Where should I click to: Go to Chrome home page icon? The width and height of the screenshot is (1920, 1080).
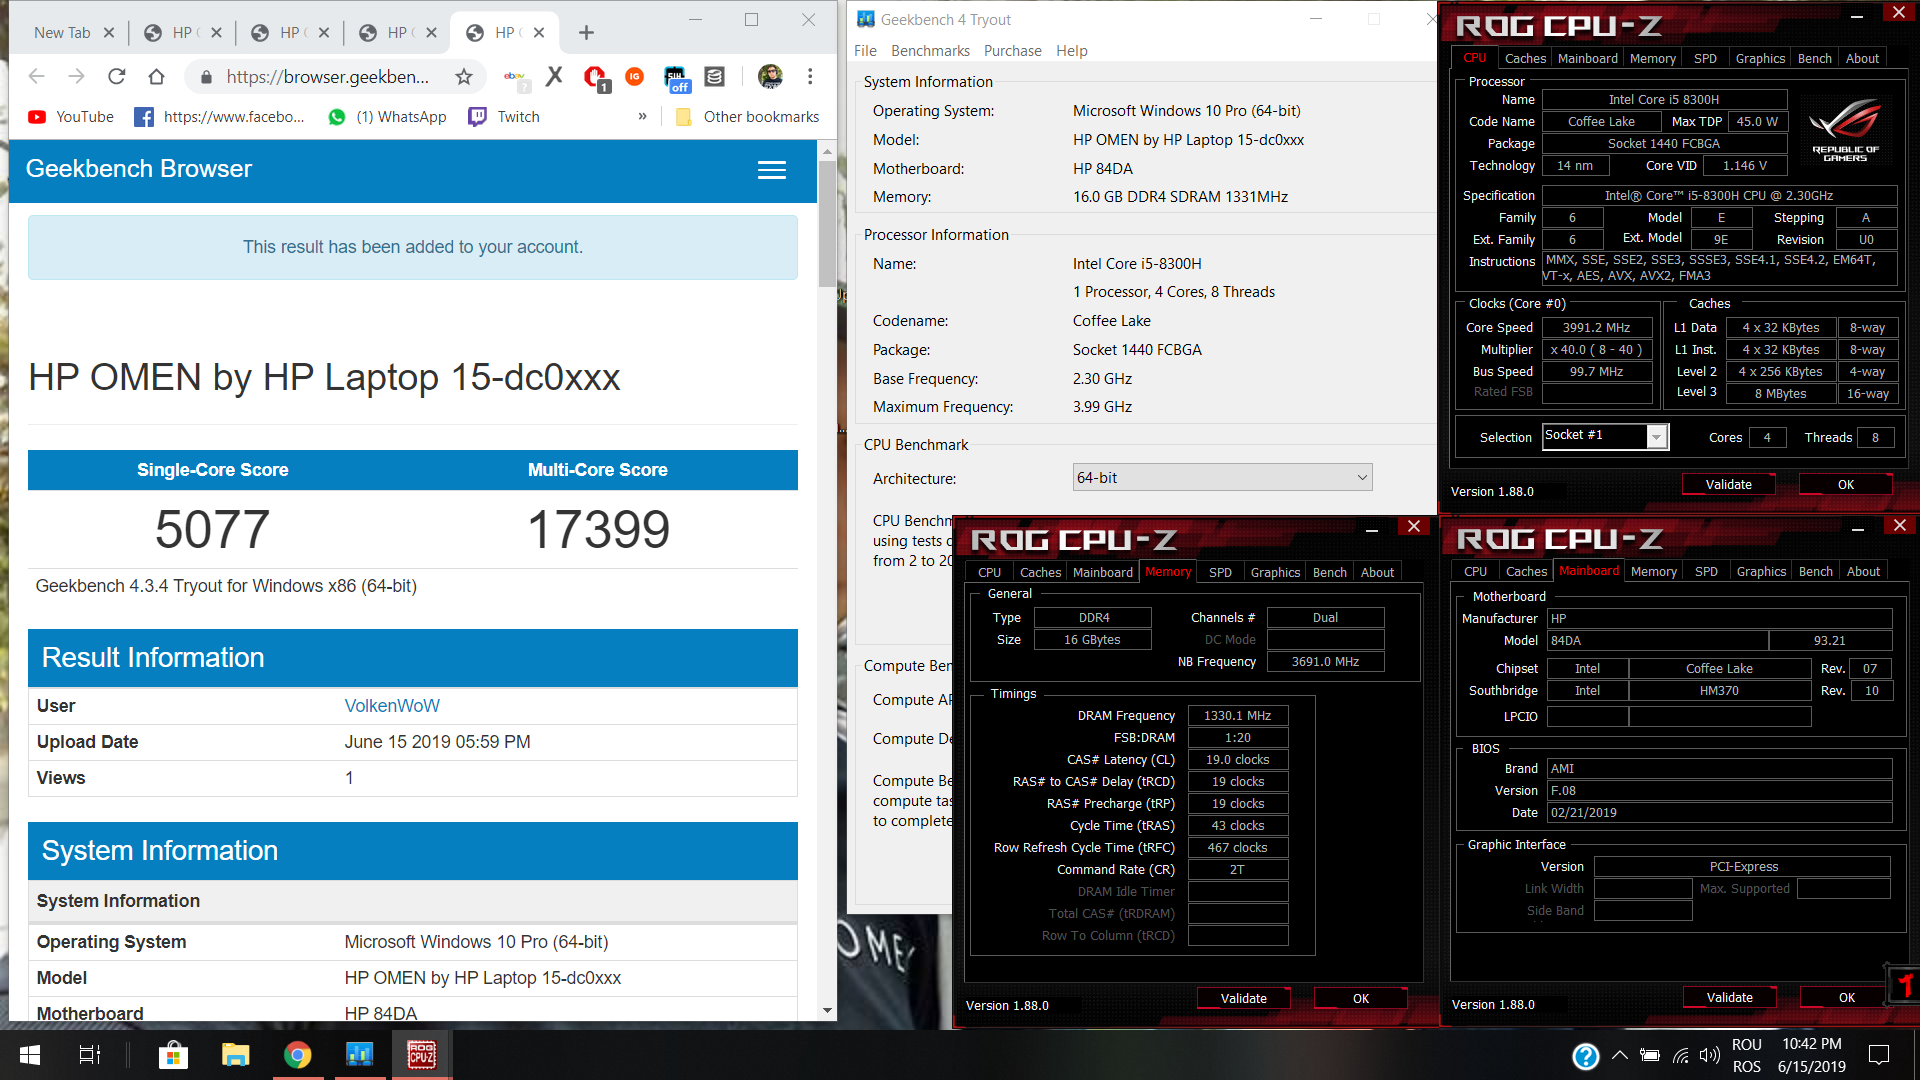(x=156, y=77)
